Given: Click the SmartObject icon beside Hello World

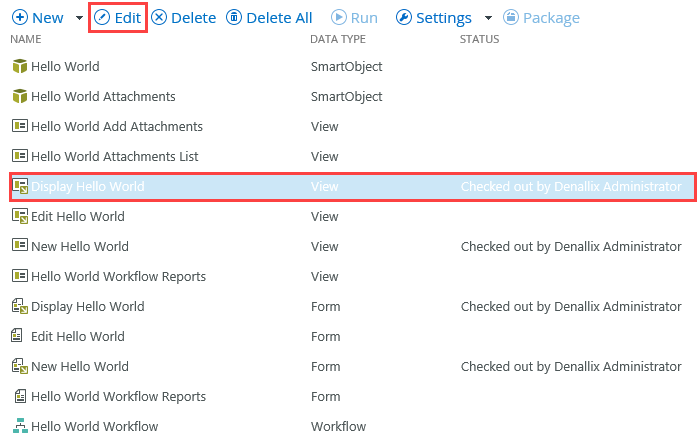Looking at the screenshot, I should 19,67.
